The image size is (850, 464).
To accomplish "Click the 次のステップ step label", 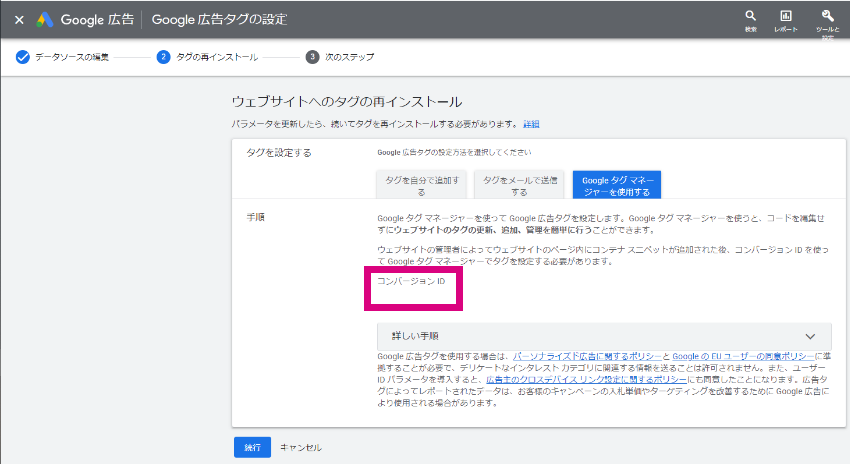I will click(350, 57).
